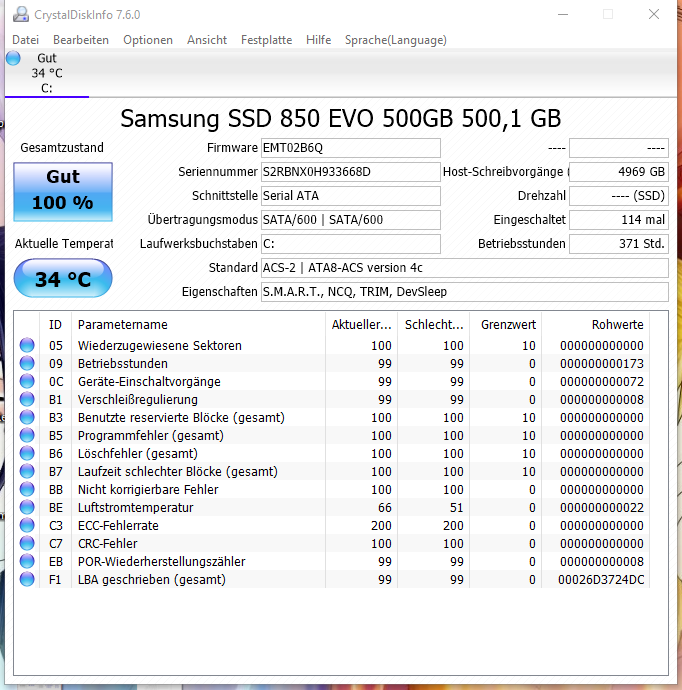Open the Datei menu
This screenshot has width=682, height=690.
(x=26, y=40)
